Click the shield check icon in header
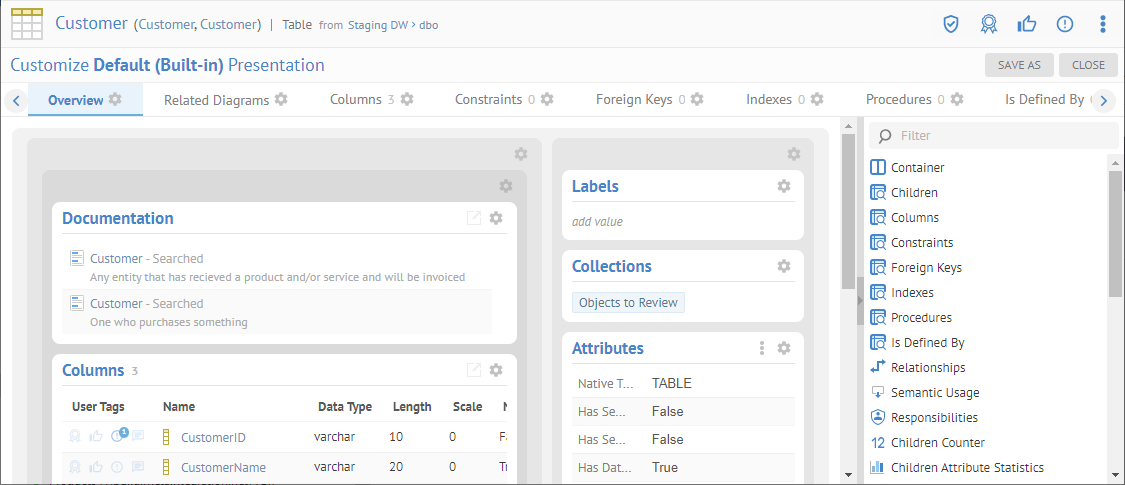The height and width of the screenshot is (485, 1125). 951,24
